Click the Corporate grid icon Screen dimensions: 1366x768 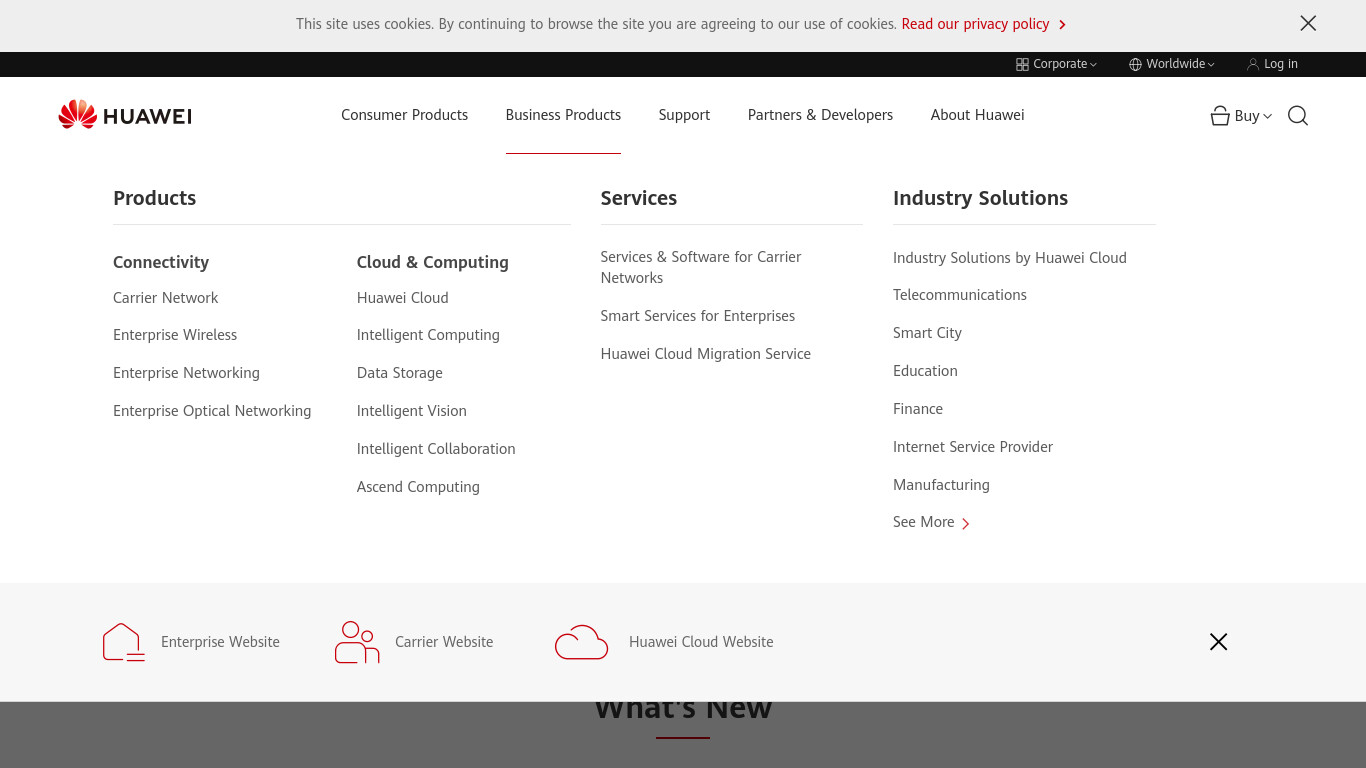[x=1022, y=64]
